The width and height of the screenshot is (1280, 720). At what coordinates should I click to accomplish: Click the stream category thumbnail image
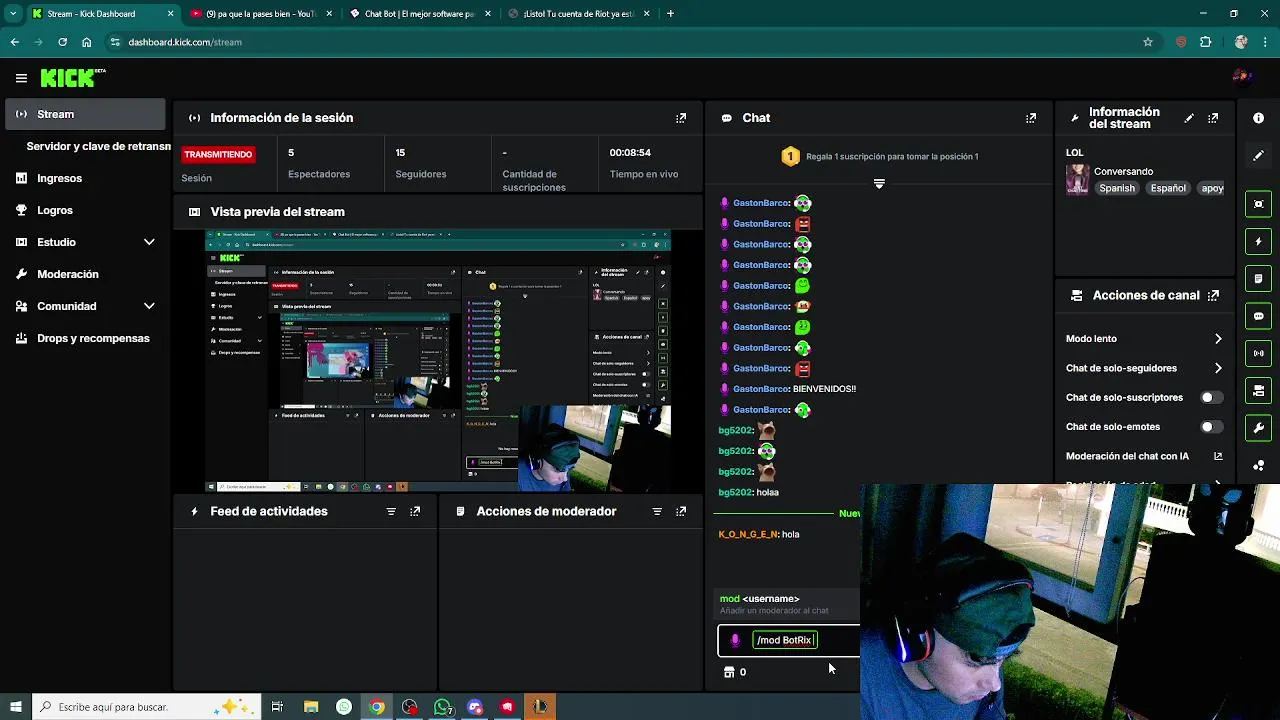pos(1077,179)
